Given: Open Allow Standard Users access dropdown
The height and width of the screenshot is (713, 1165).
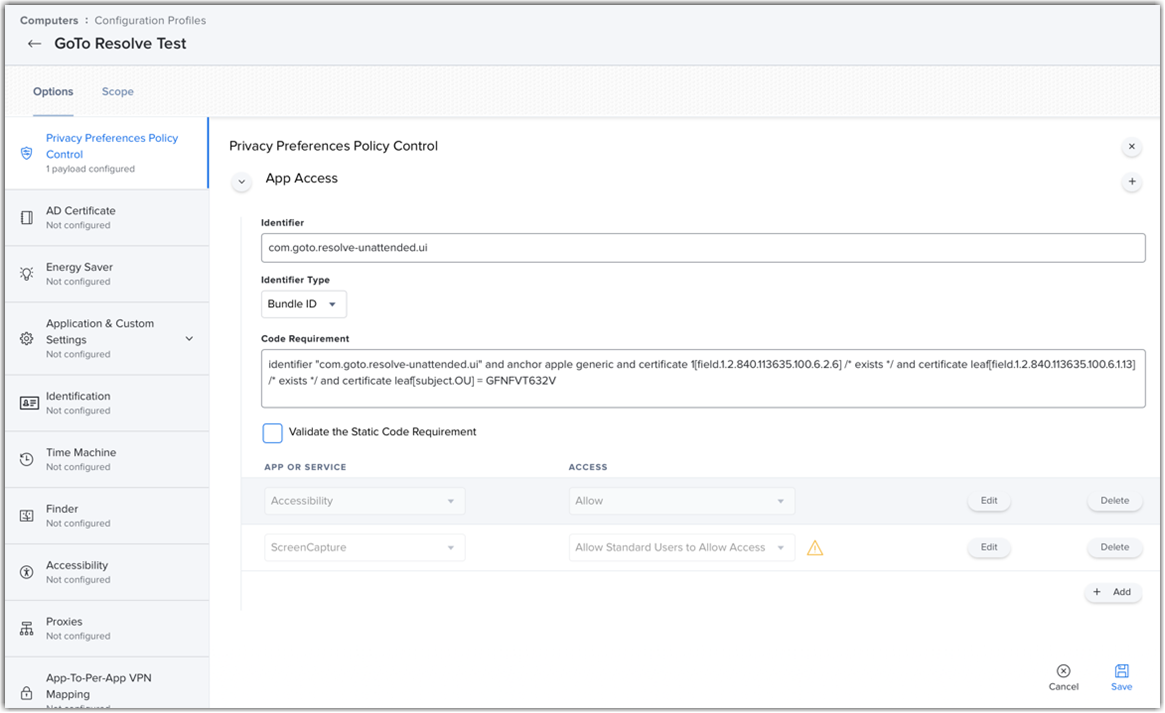Looking at the screenshot, I should 681,548.
